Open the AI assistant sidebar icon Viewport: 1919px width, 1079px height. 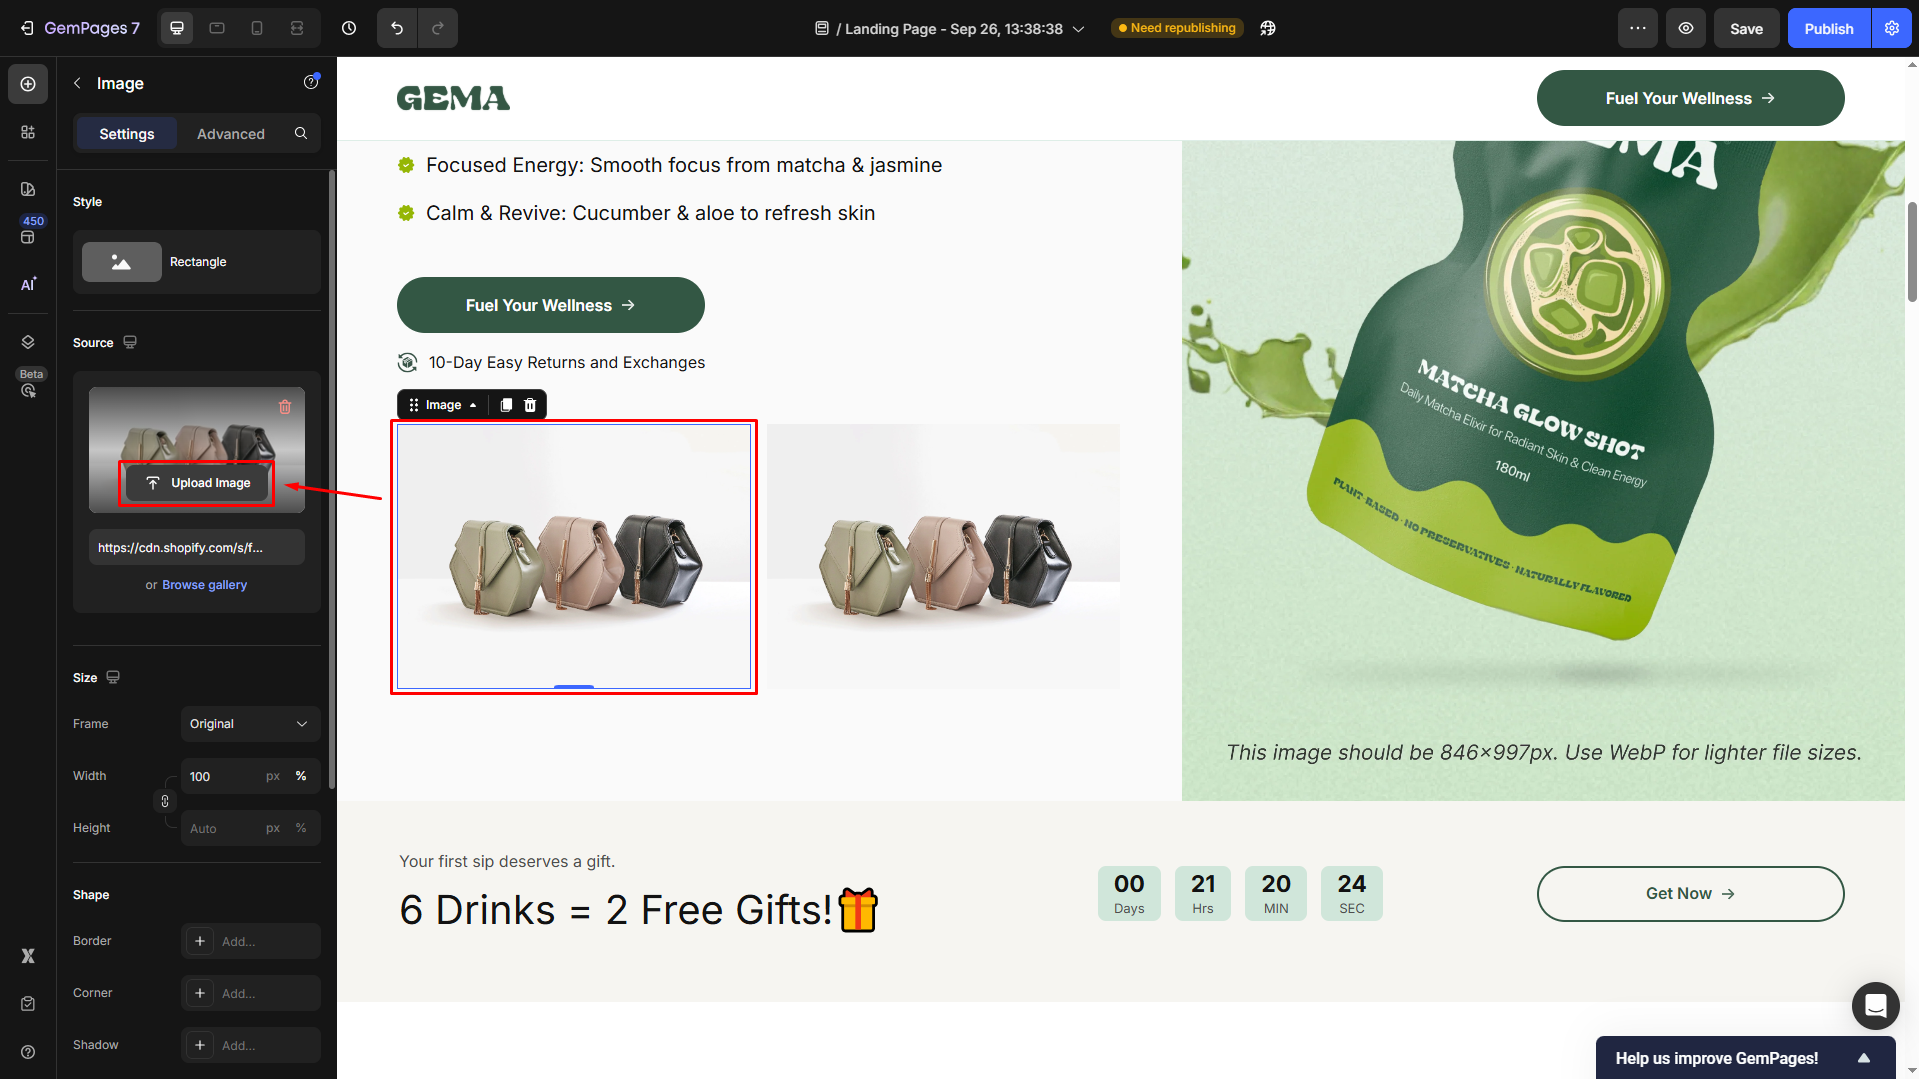[x=28, y=284]
